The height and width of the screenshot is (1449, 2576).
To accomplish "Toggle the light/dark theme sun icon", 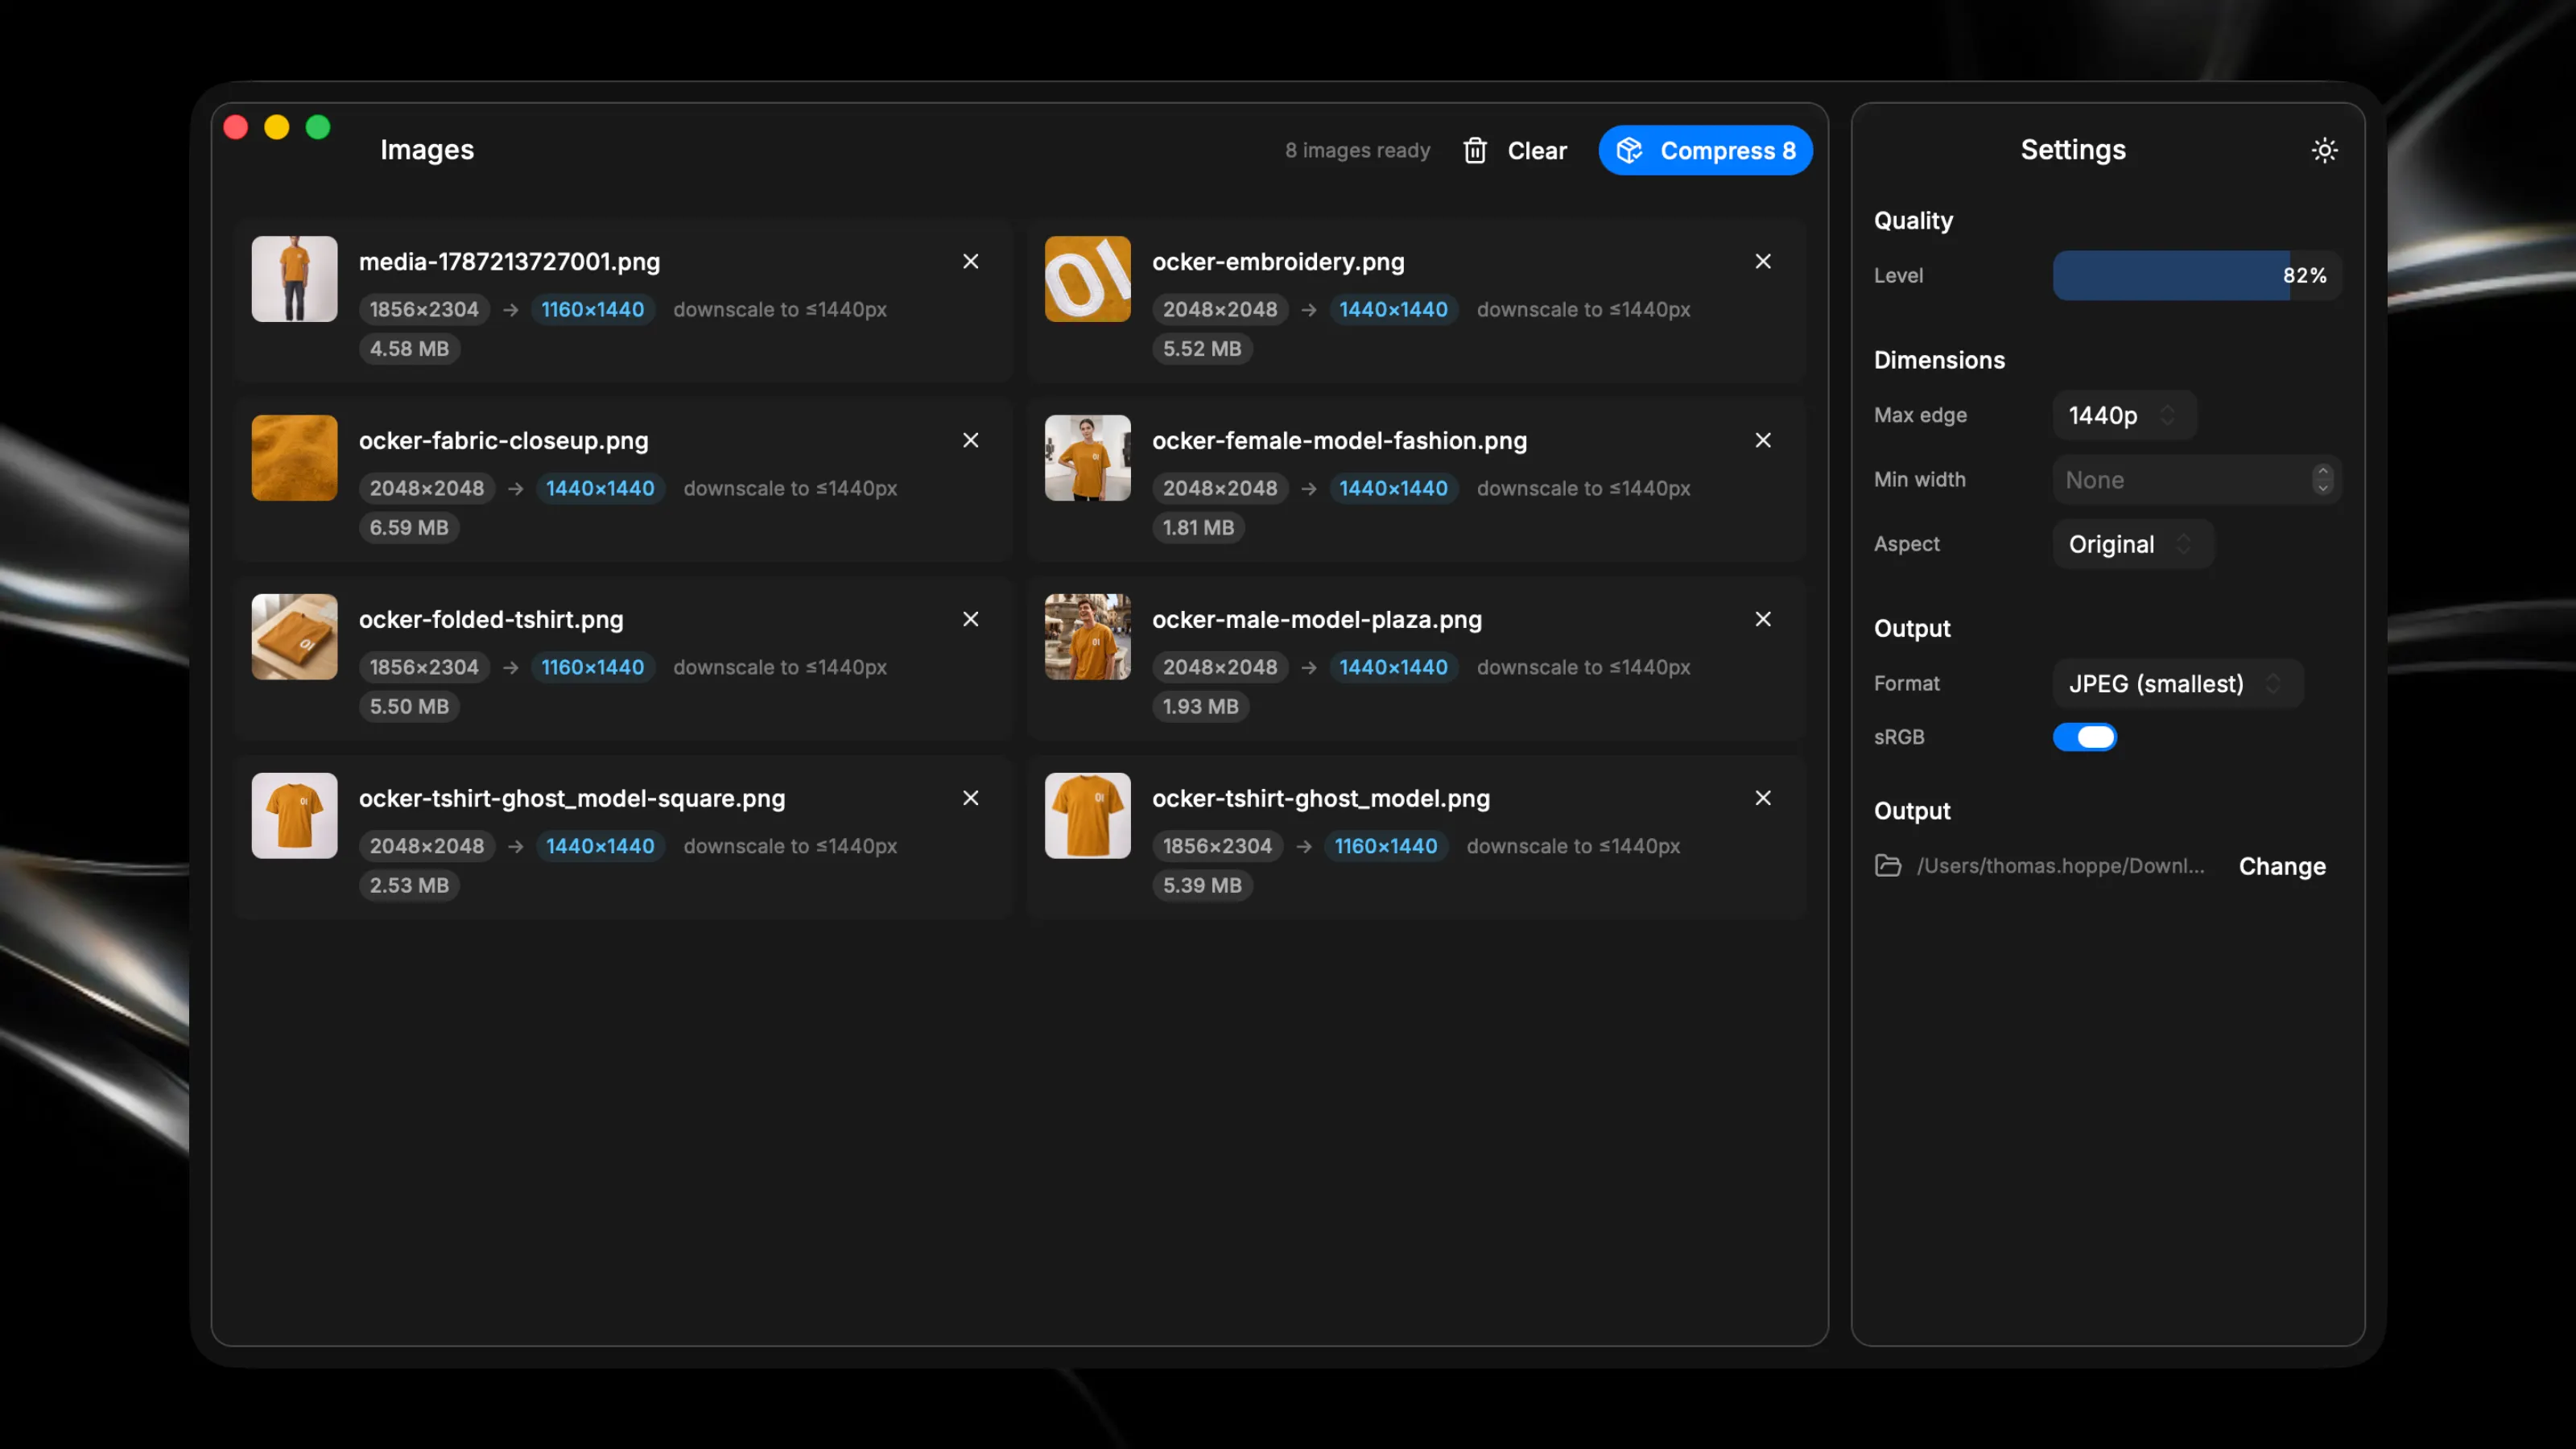I will 2324,150.
